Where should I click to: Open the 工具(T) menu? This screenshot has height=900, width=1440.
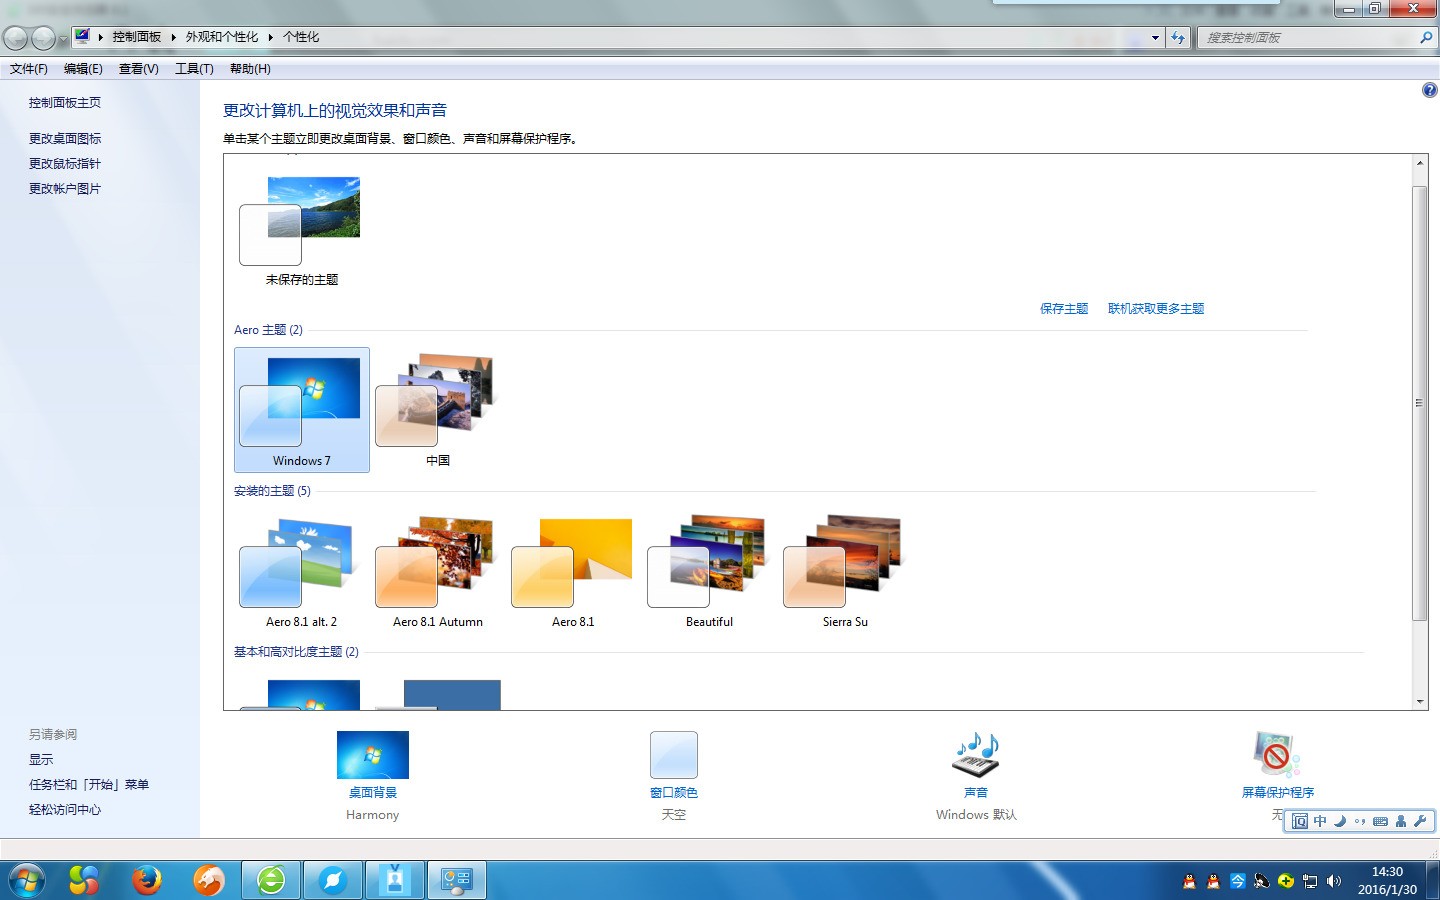click(x=194, y=69)
